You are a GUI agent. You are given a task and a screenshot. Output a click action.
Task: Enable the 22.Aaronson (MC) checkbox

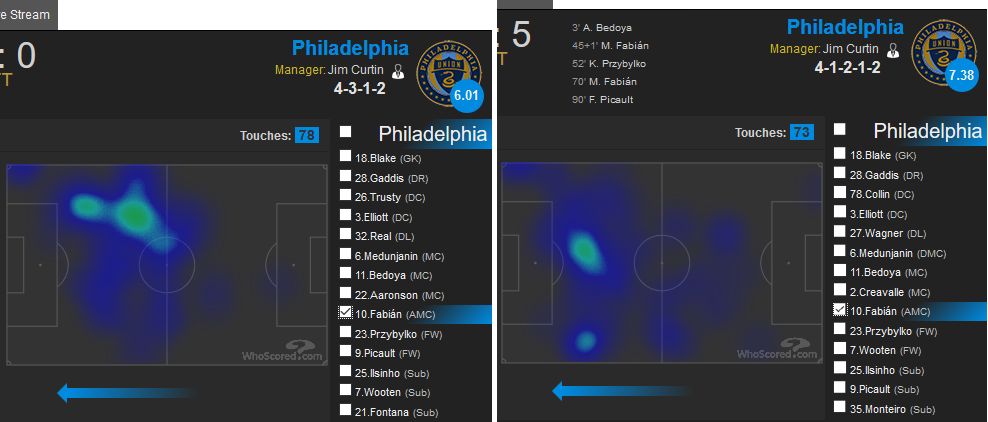pos(345,292)
